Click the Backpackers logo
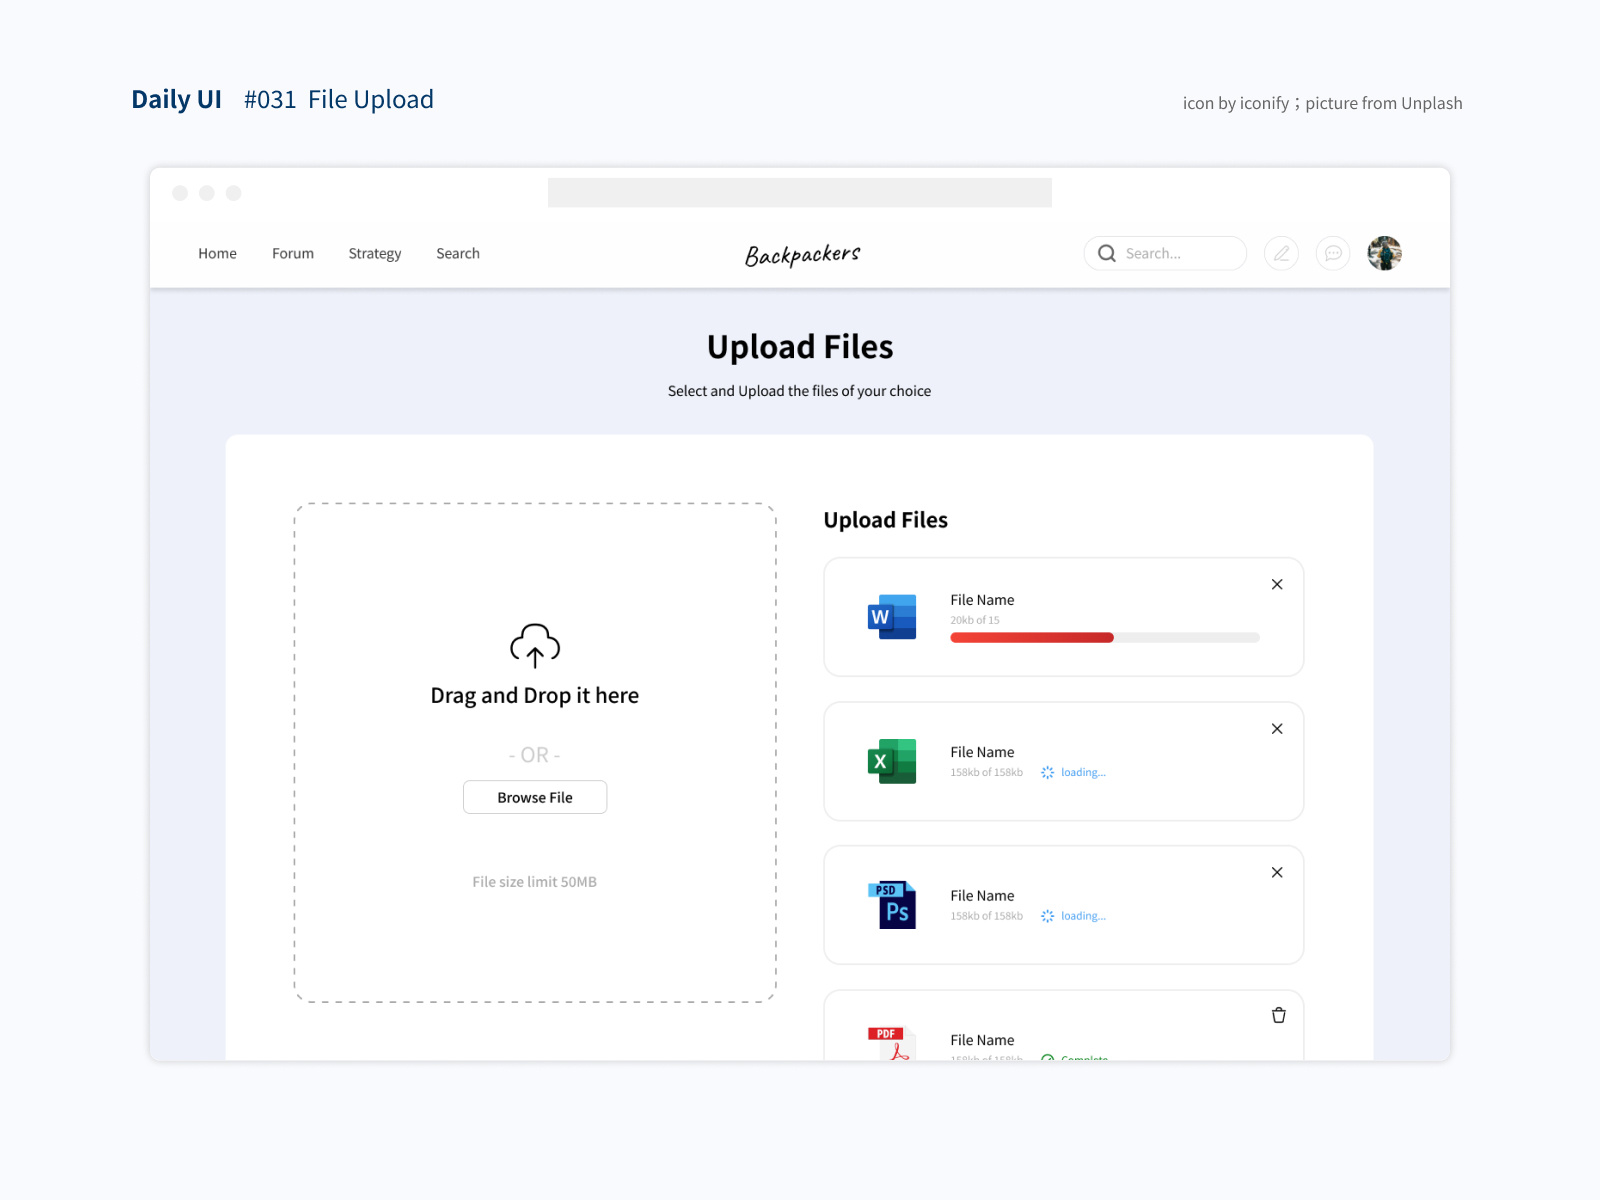This screenshot has height=1200, width=1600. pos(801,254)
